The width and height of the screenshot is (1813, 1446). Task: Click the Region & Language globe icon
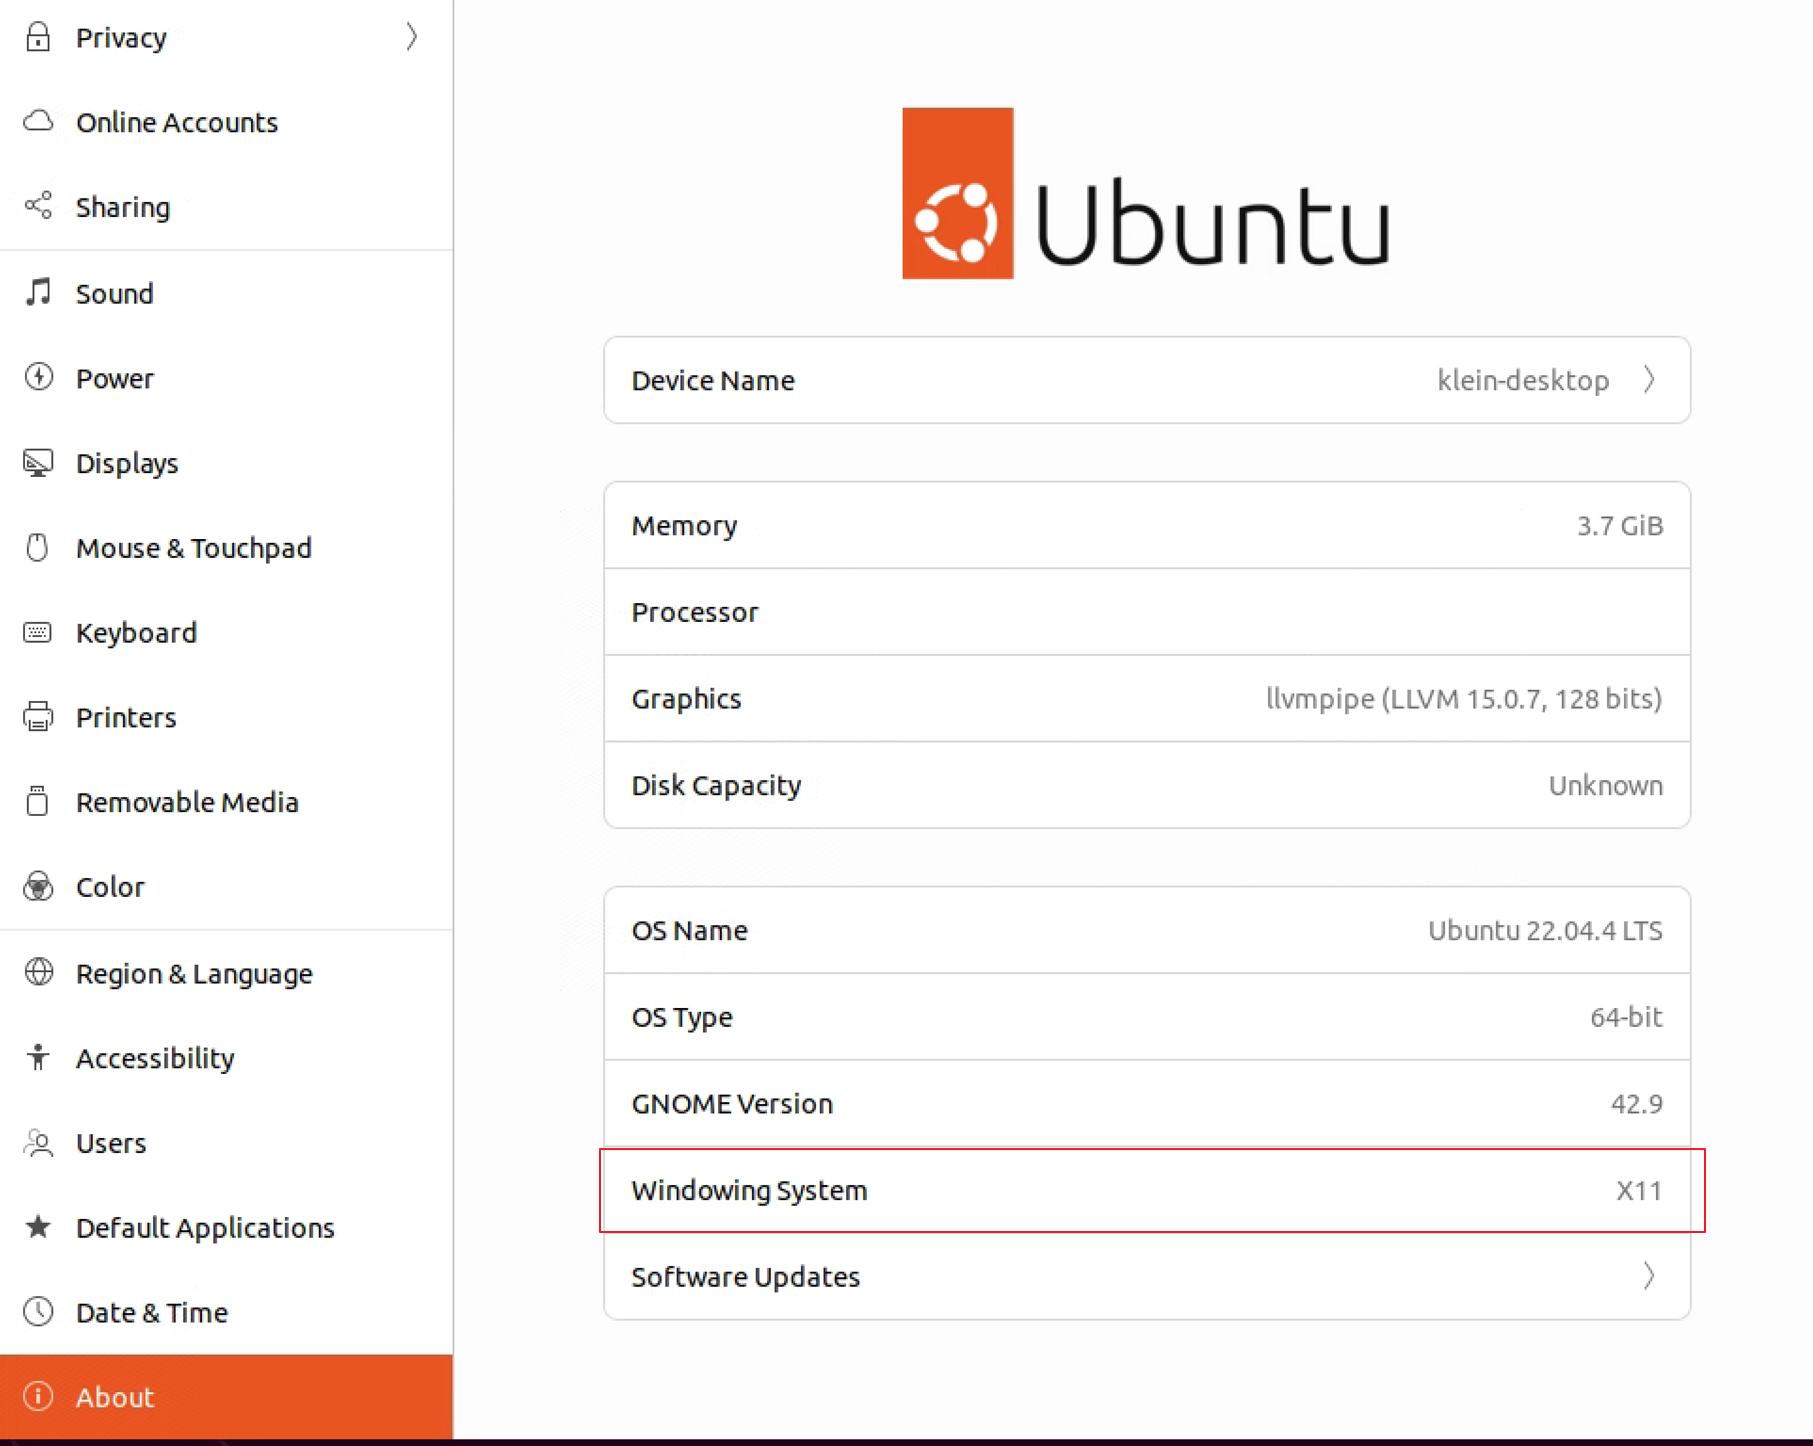click(38, 972)
